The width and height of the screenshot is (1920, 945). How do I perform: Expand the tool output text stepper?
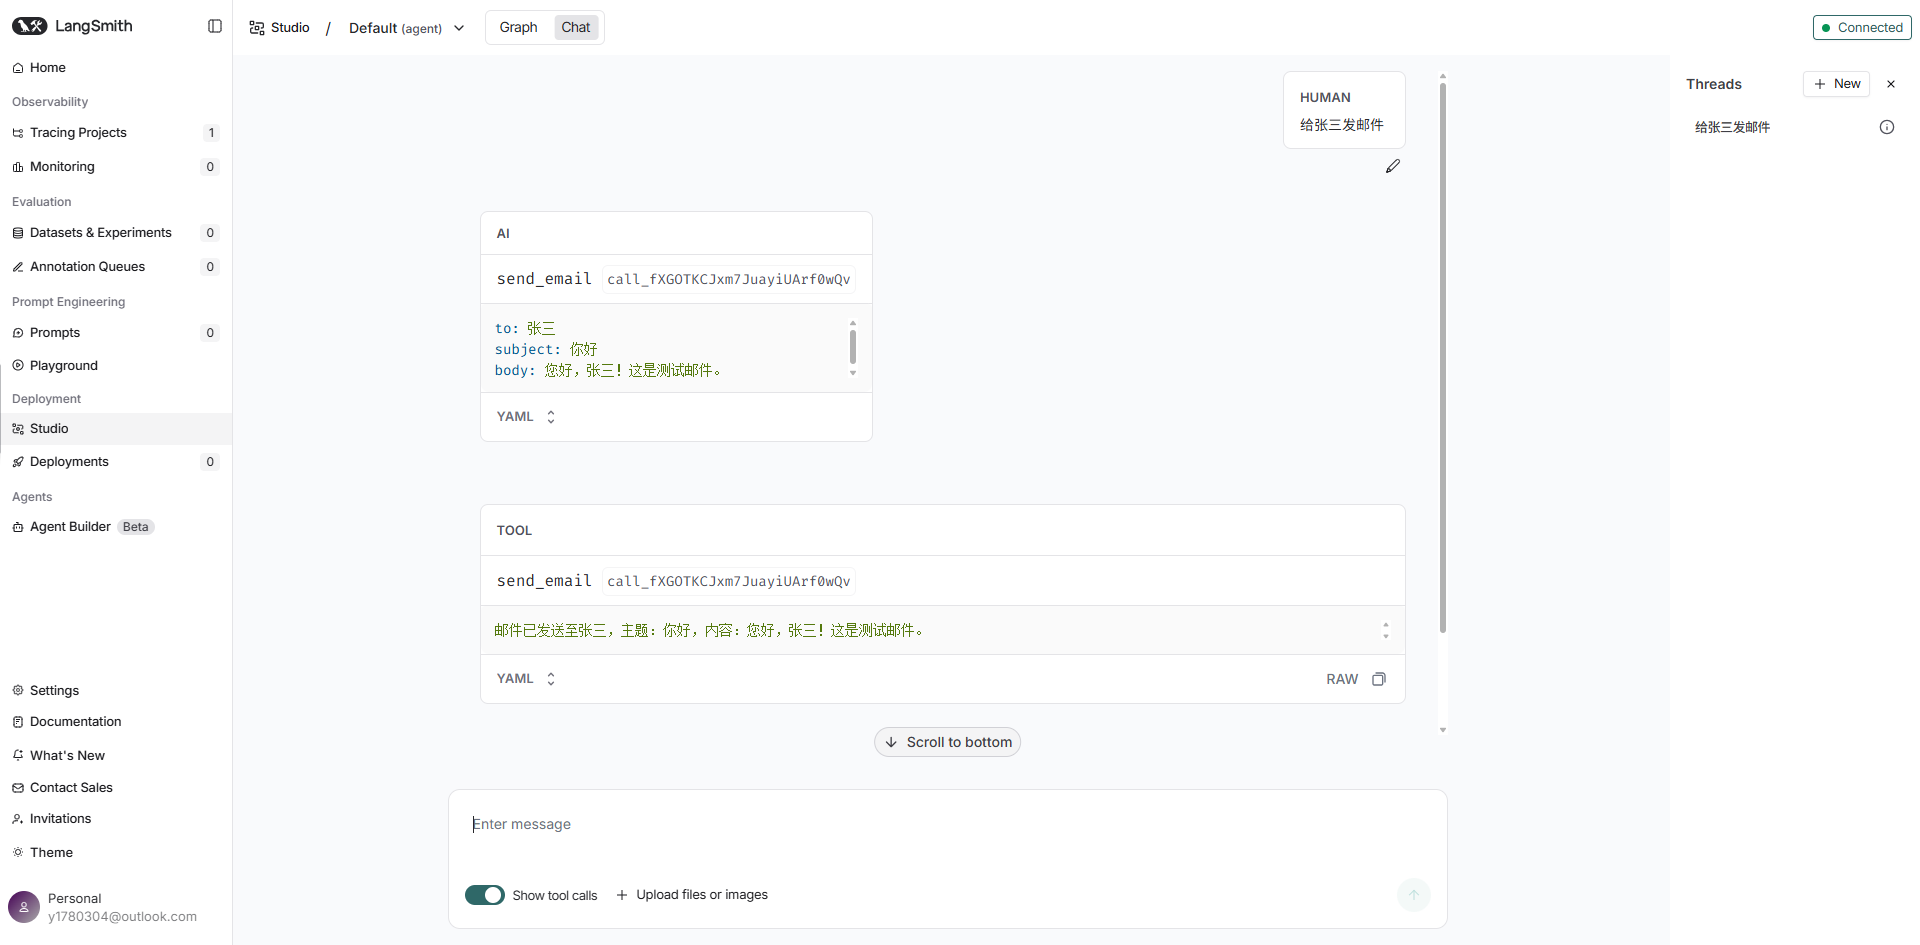point(1385,630)
